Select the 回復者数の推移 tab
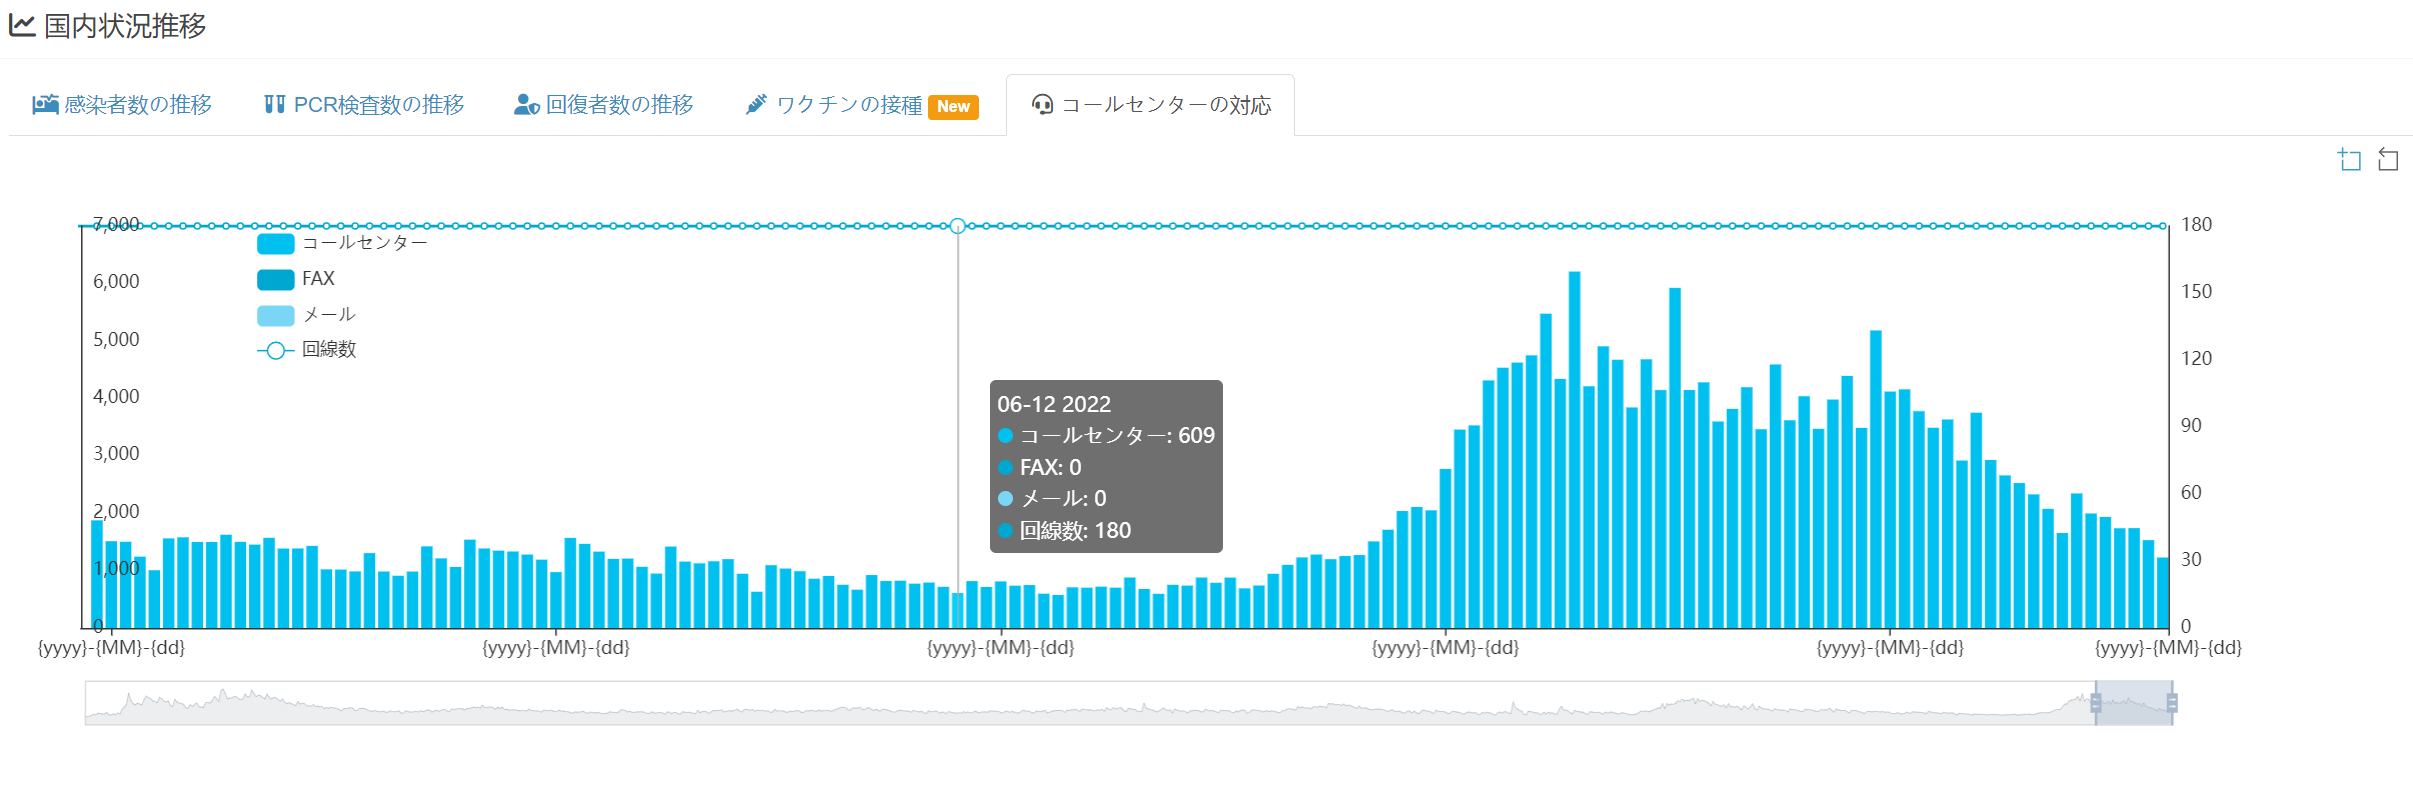This screenshot has width=2413, height=792. click(x=619, y=105)
